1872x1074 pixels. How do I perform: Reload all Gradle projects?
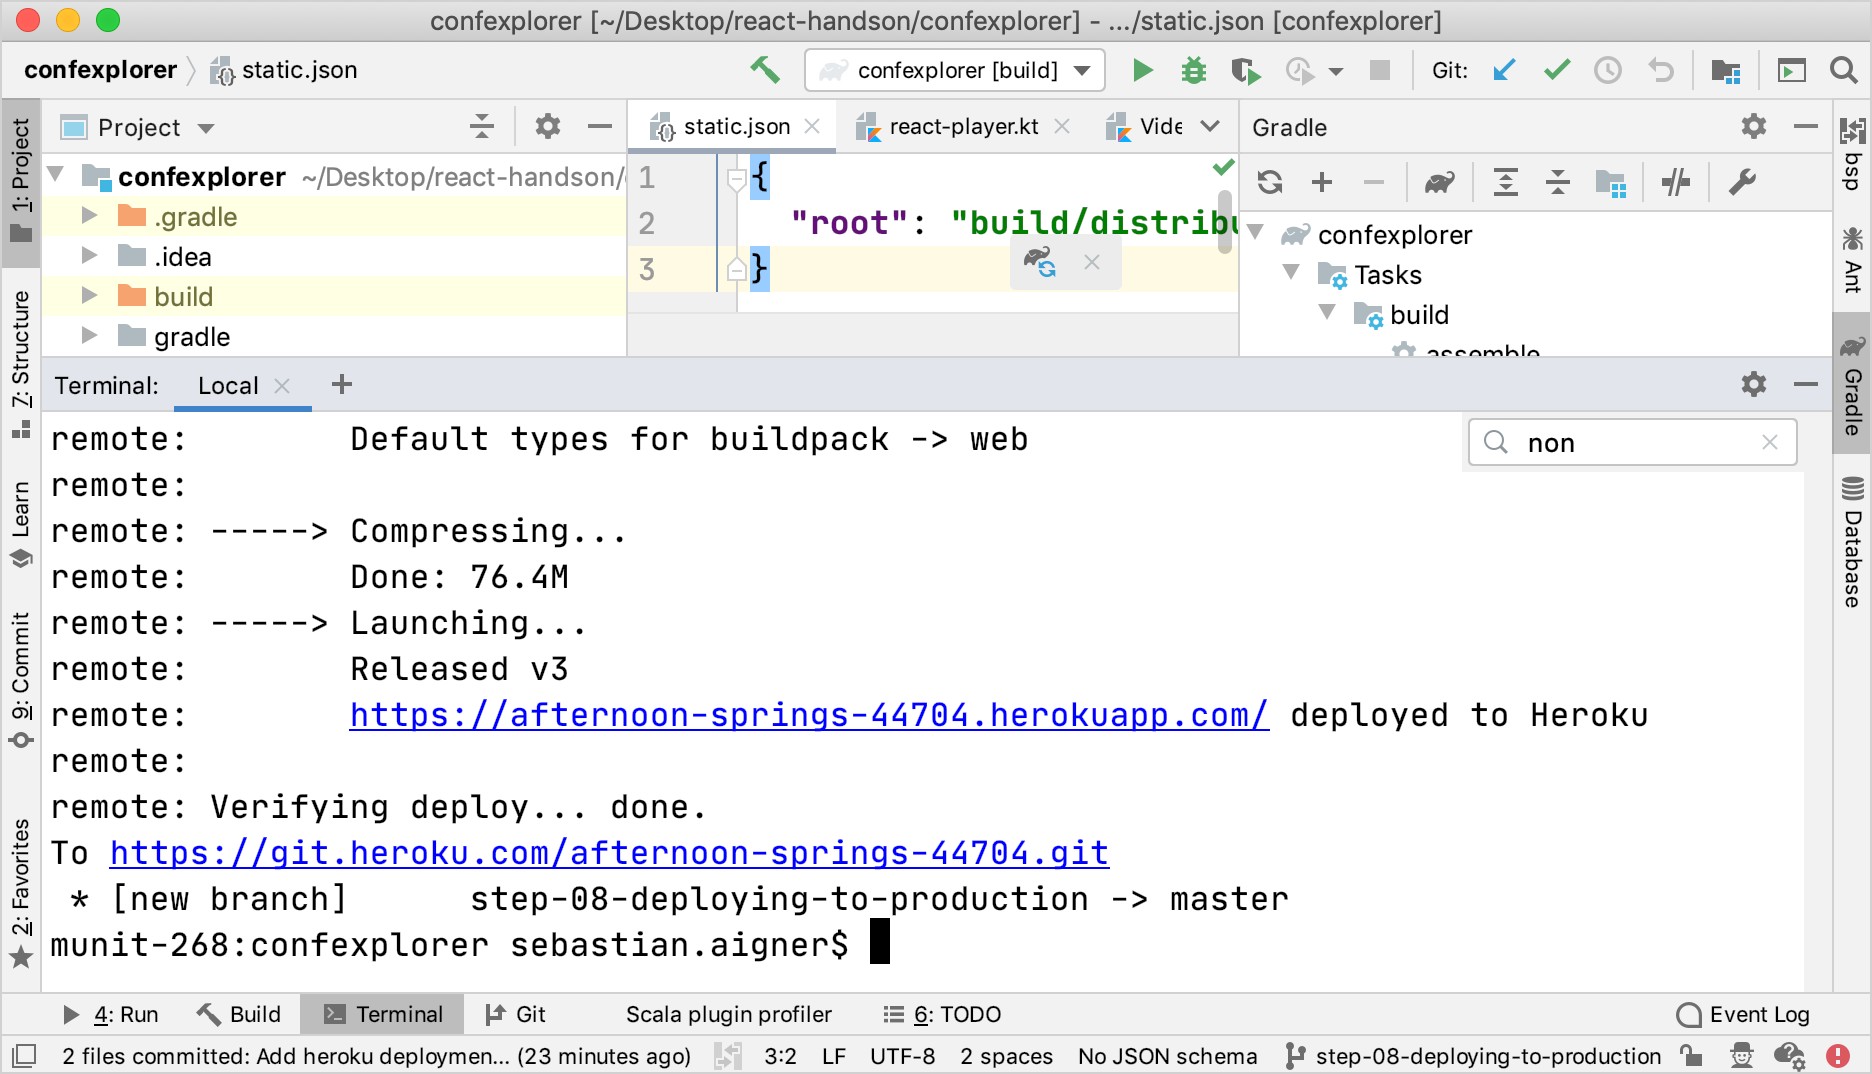click(1270, 182)
